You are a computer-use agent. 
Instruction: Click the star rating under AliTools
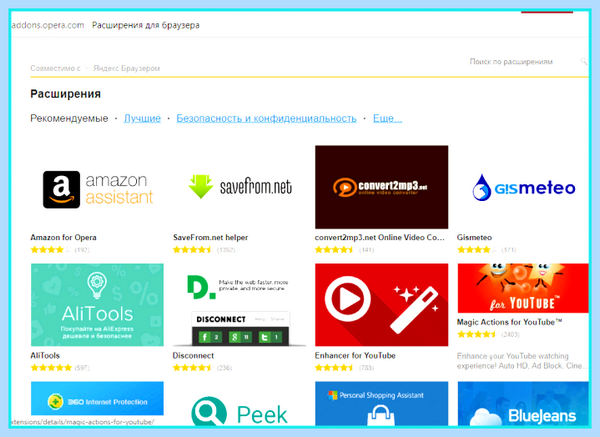click(51, 368)
